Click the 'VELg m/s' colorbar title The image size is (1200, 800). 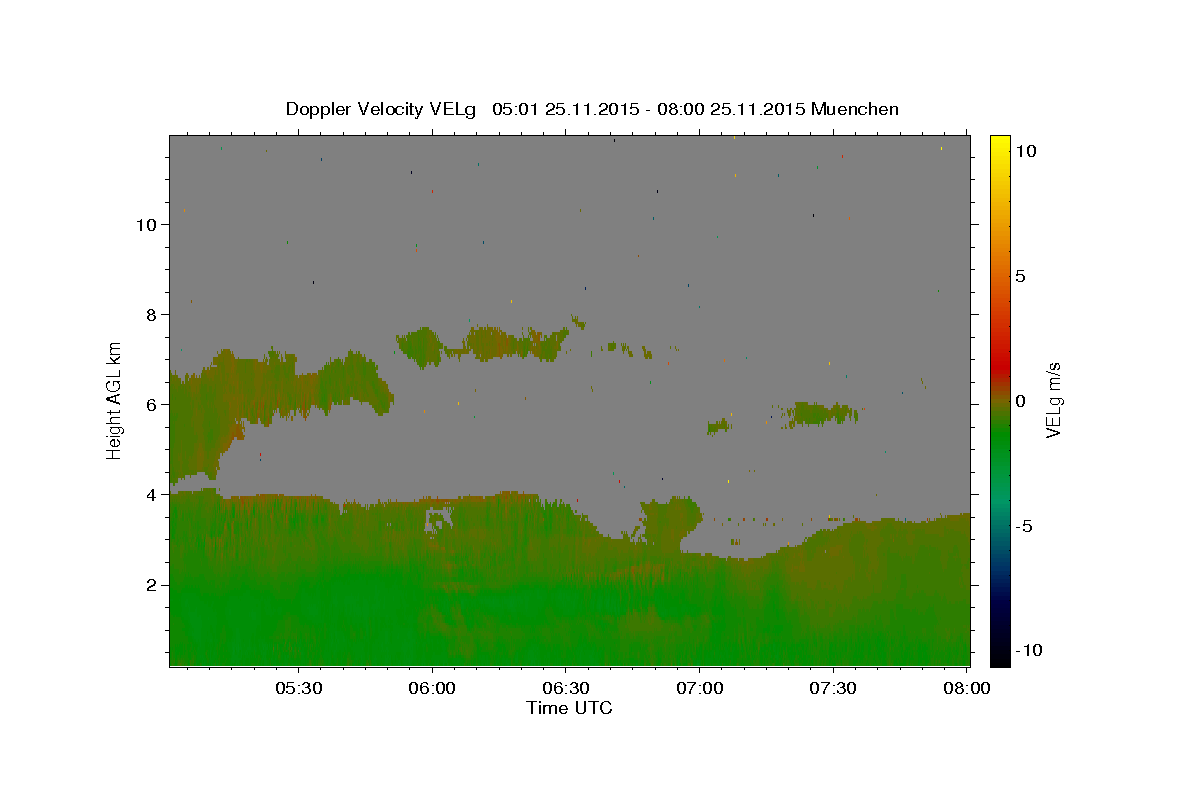pos(1053,400)
